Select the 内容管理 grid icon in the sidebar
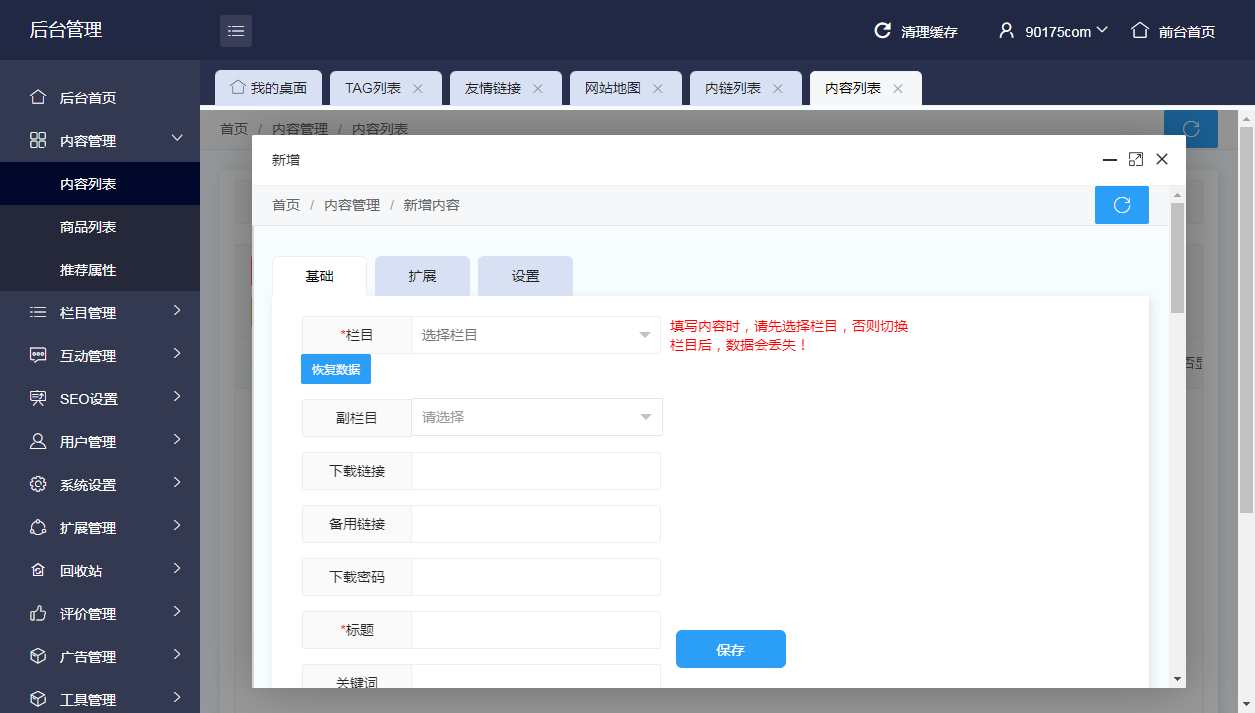Viewport: 1255px width, 713px height. pyautogui.click(x=38, y=140)
